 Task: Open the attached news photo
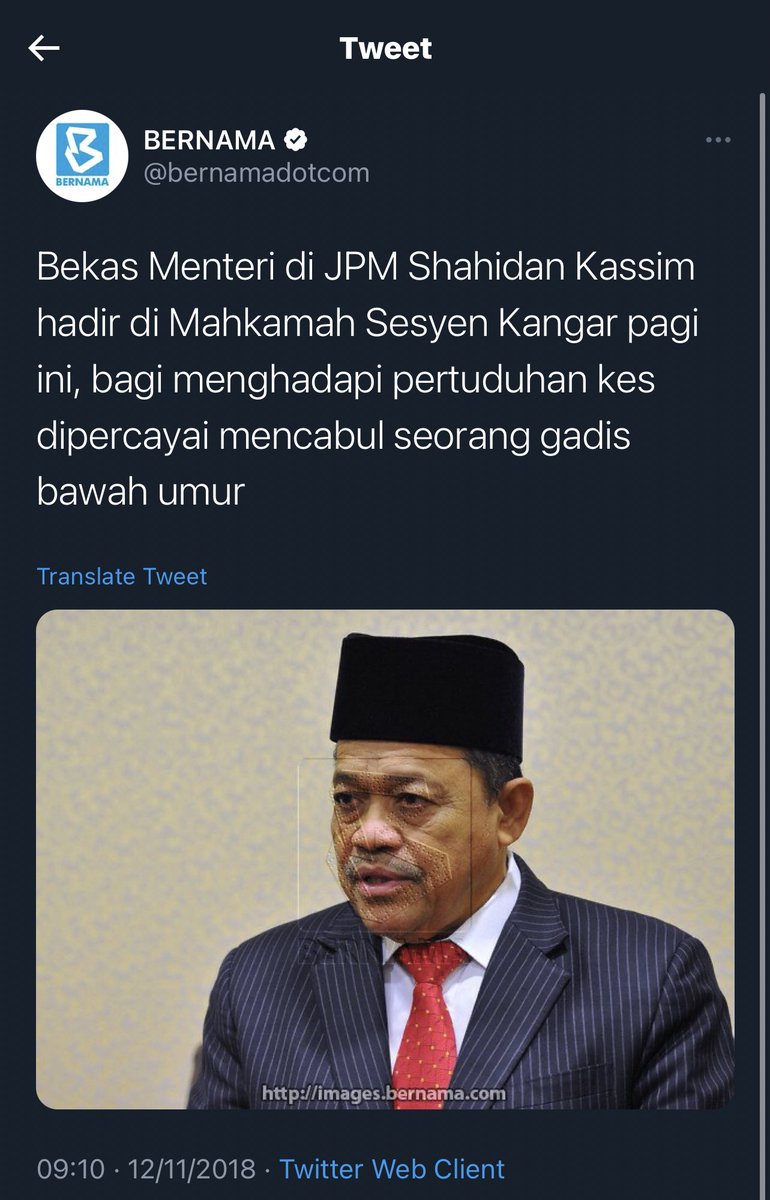[x=385, y=859]
